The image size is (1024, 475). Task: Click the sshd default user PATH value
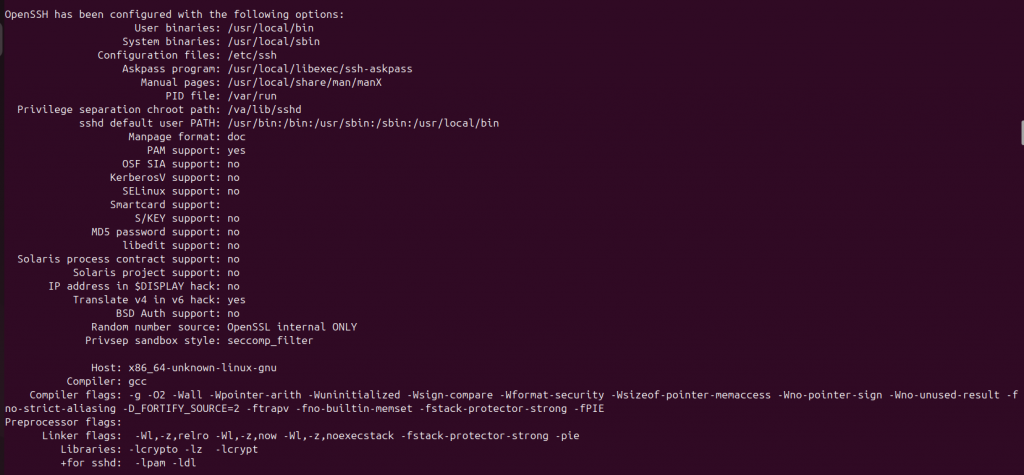pos(363,123)
